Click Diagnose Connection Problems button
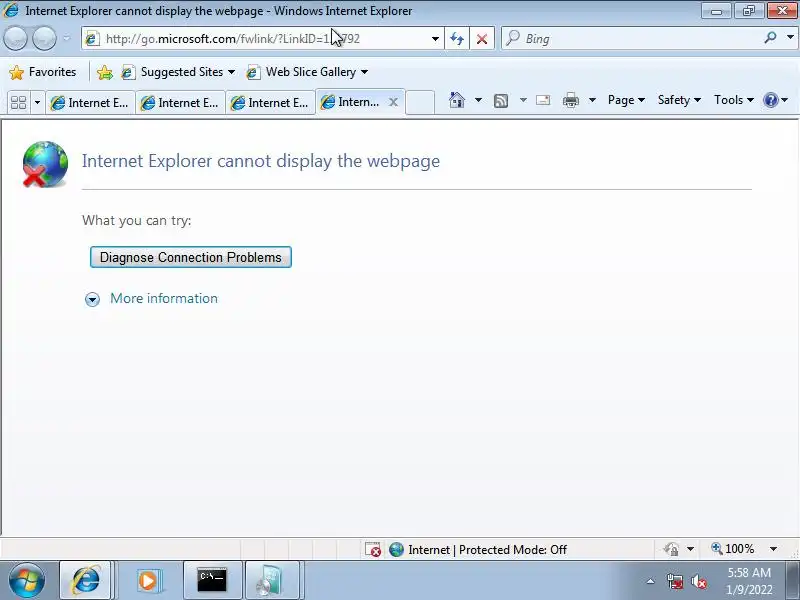 [x=191, y=257]
